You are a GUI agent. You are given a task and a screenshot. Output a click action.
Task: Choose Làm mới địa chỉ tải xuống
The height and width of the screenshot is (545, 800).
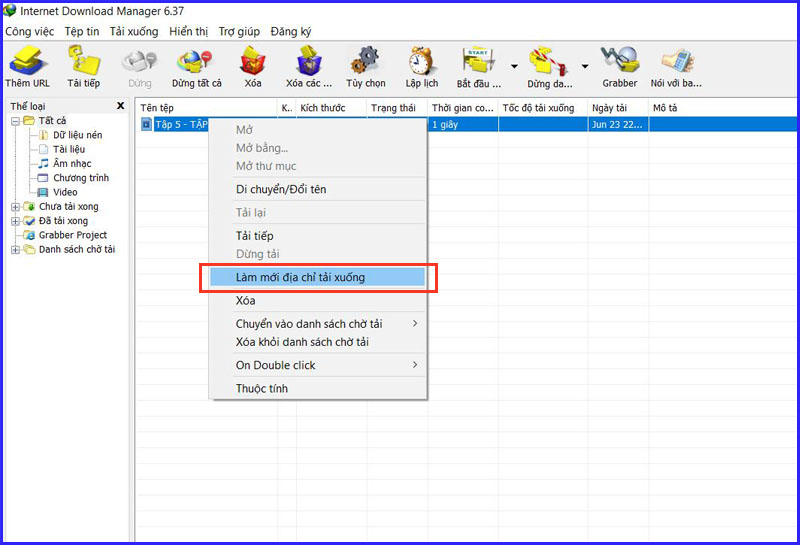(318, 277)
